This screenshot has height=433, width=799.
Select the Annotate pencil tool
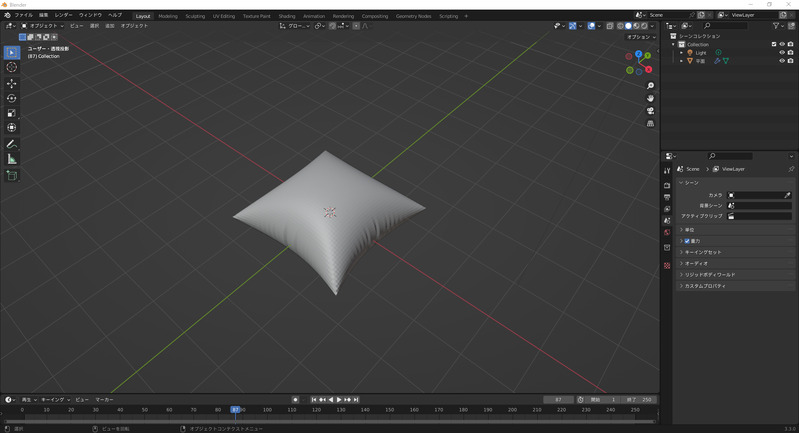(x=12, y=144)
